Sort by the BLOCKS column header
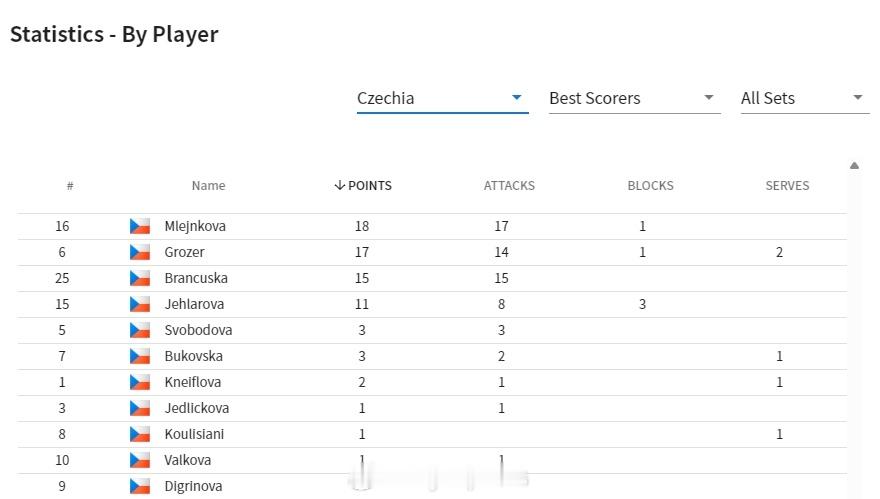The height and width of the screenshot is (499, 880). [x=650, y=186]
